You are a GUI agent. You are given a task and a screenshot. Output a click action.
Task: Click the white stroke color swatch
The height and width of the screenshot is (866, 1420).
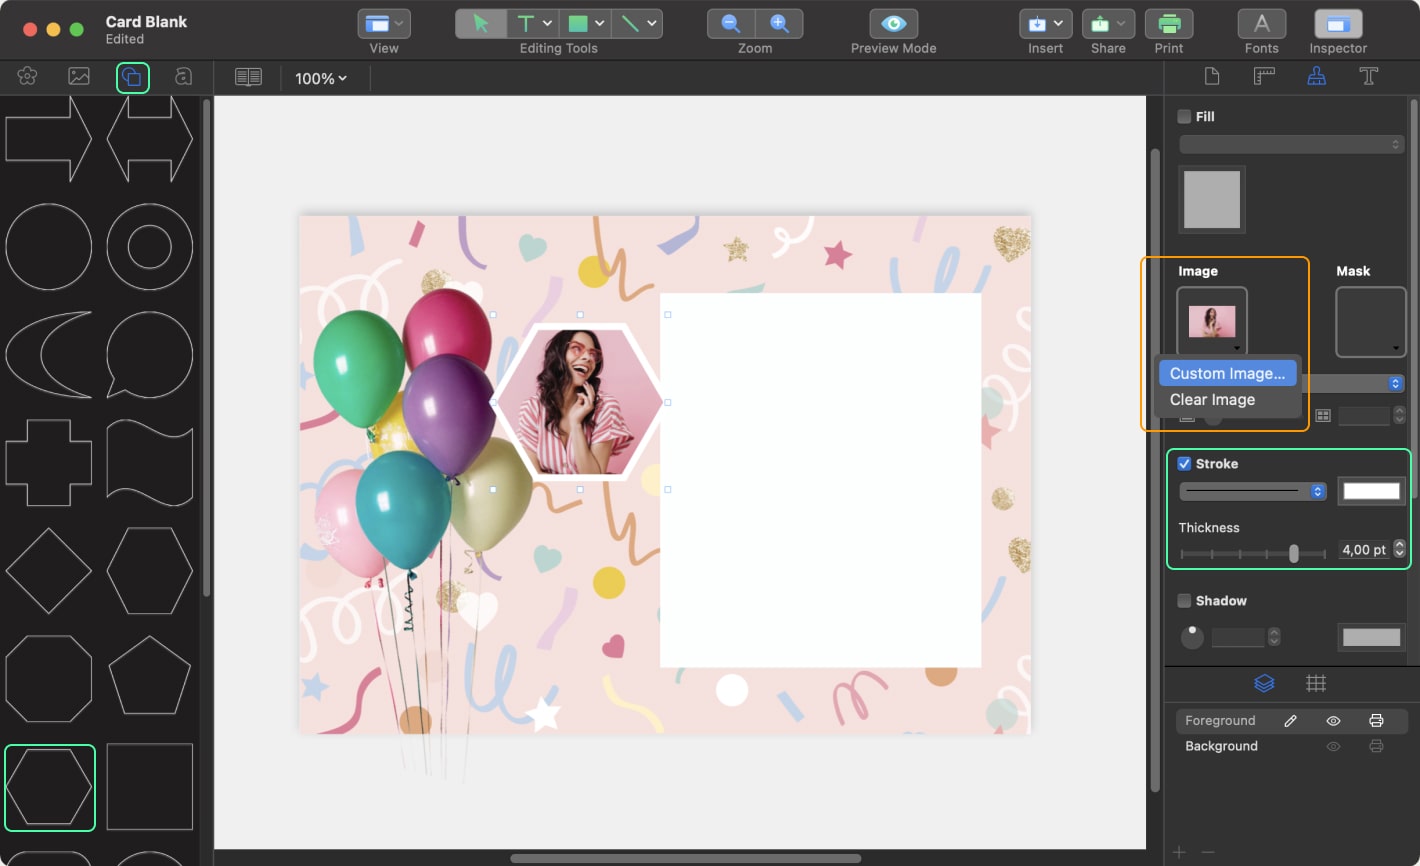[1371, 491]
